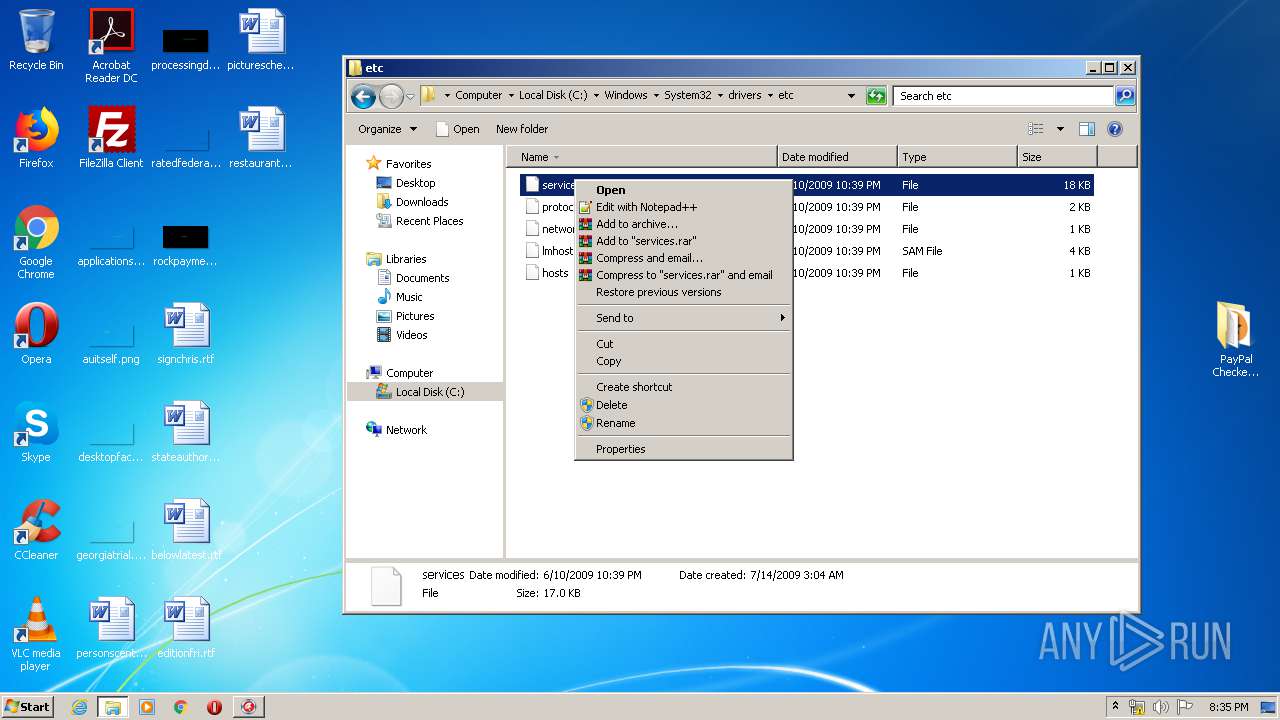Open recent pages dropdown beside Forward
The height and width of the screenshot is (720, 1280).
410,97
